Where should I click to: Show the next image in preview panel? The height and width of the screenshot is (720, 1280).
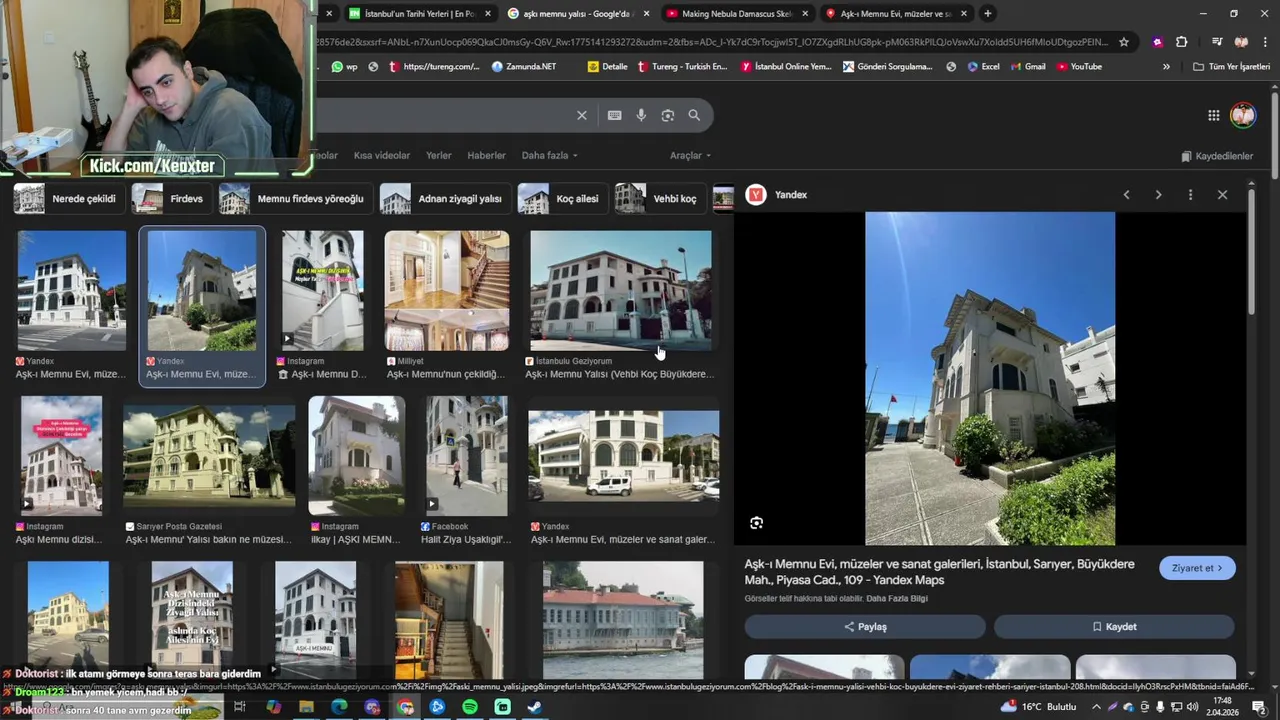tap(1158, 195)
